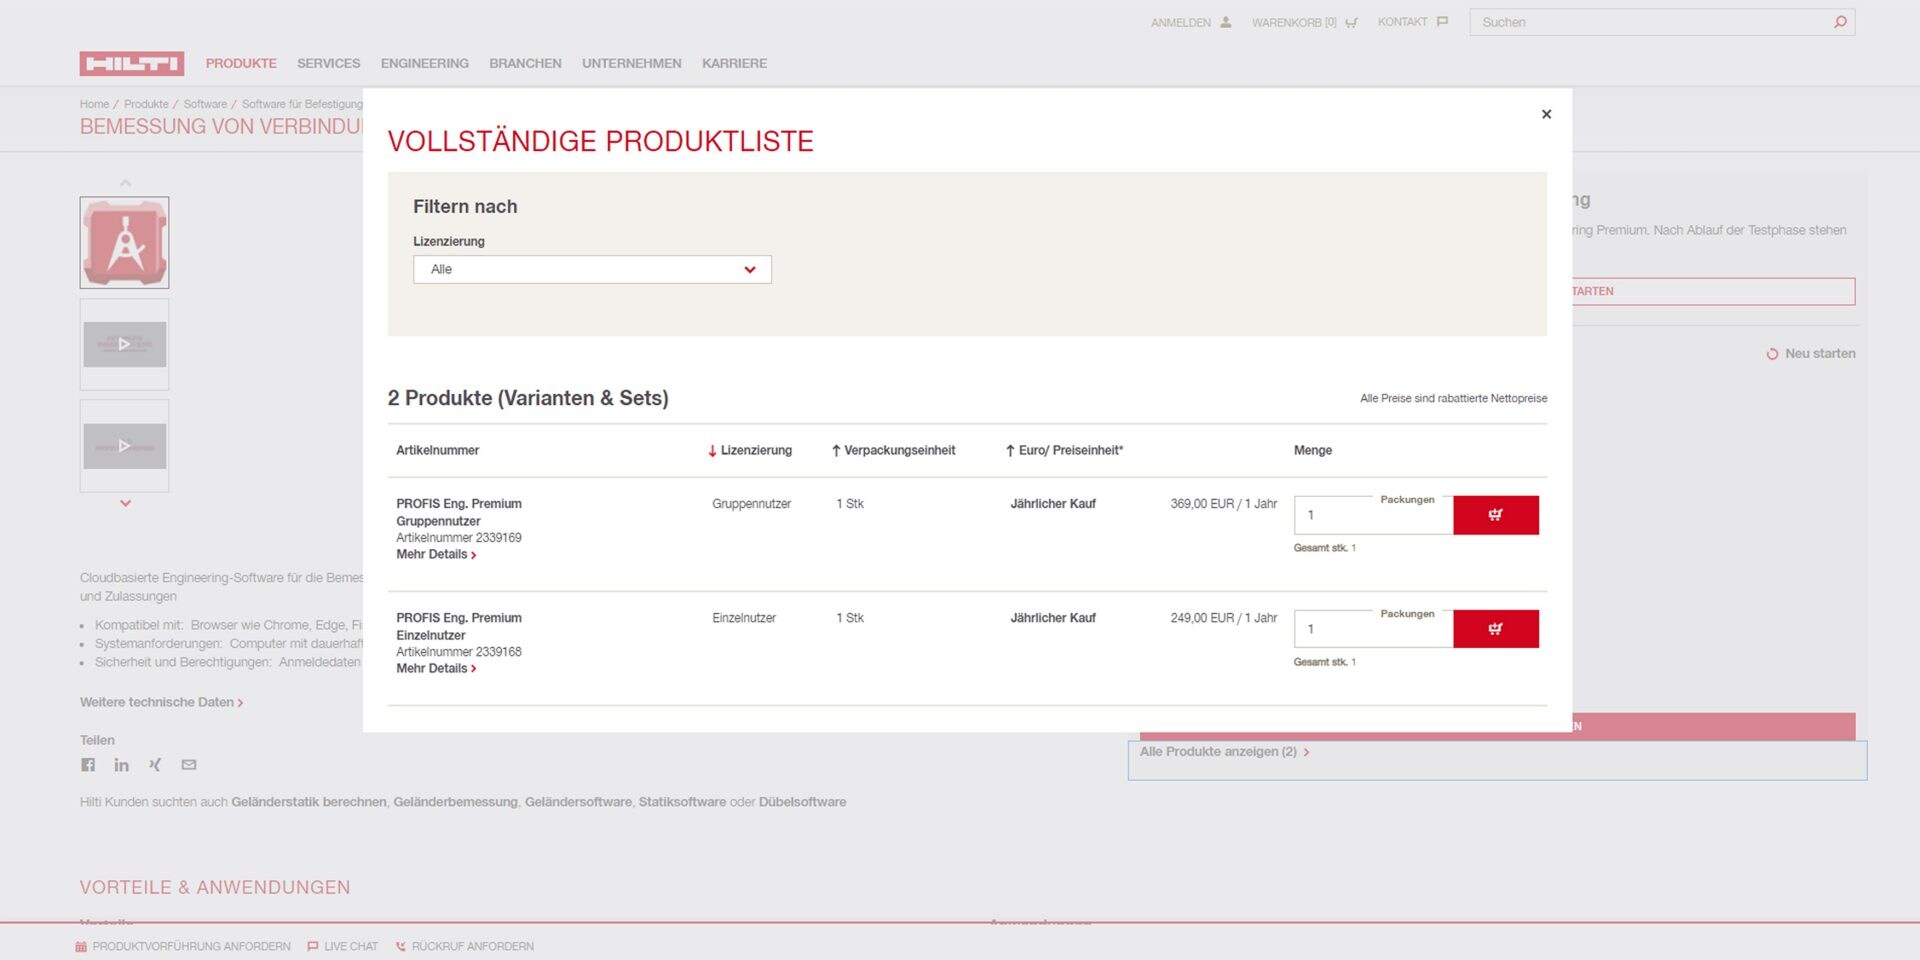Edit quantity field for Gruppennutzer product
1920x960 pixels.
point(1373,515)
